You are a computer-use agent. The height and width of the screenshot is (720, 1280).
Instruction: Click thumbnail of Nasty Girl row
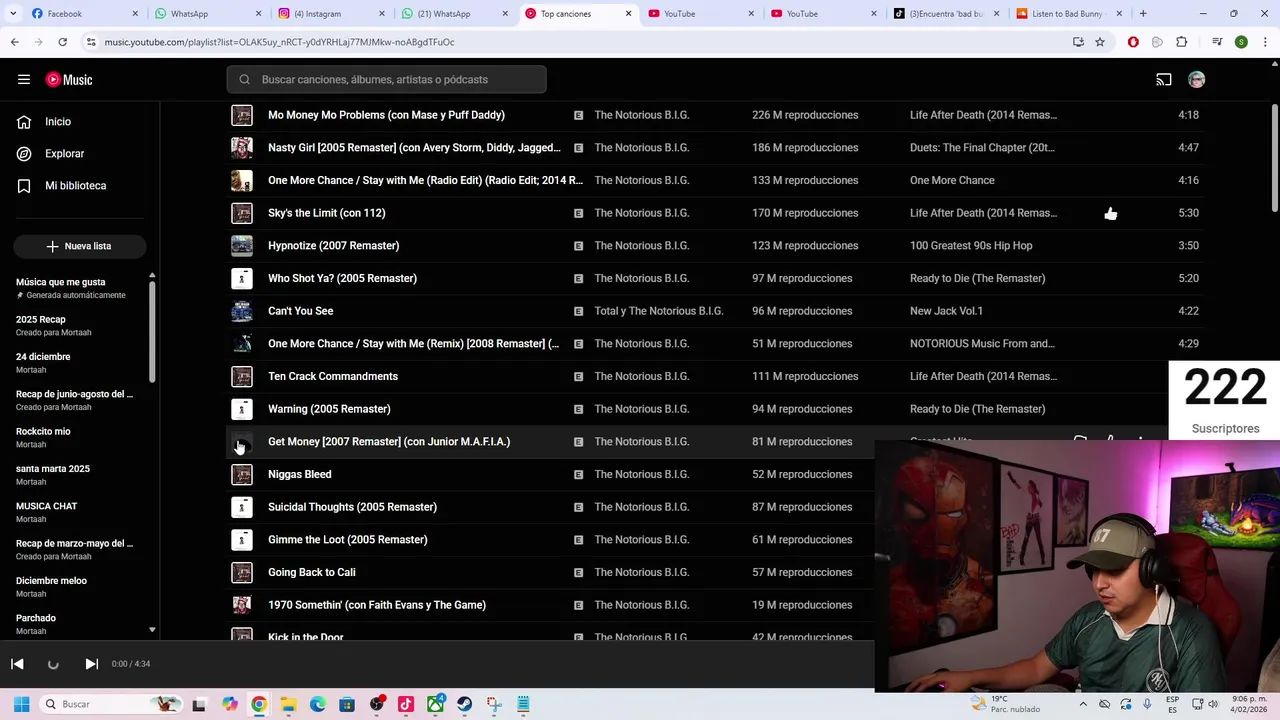click(x=242, y=148)
